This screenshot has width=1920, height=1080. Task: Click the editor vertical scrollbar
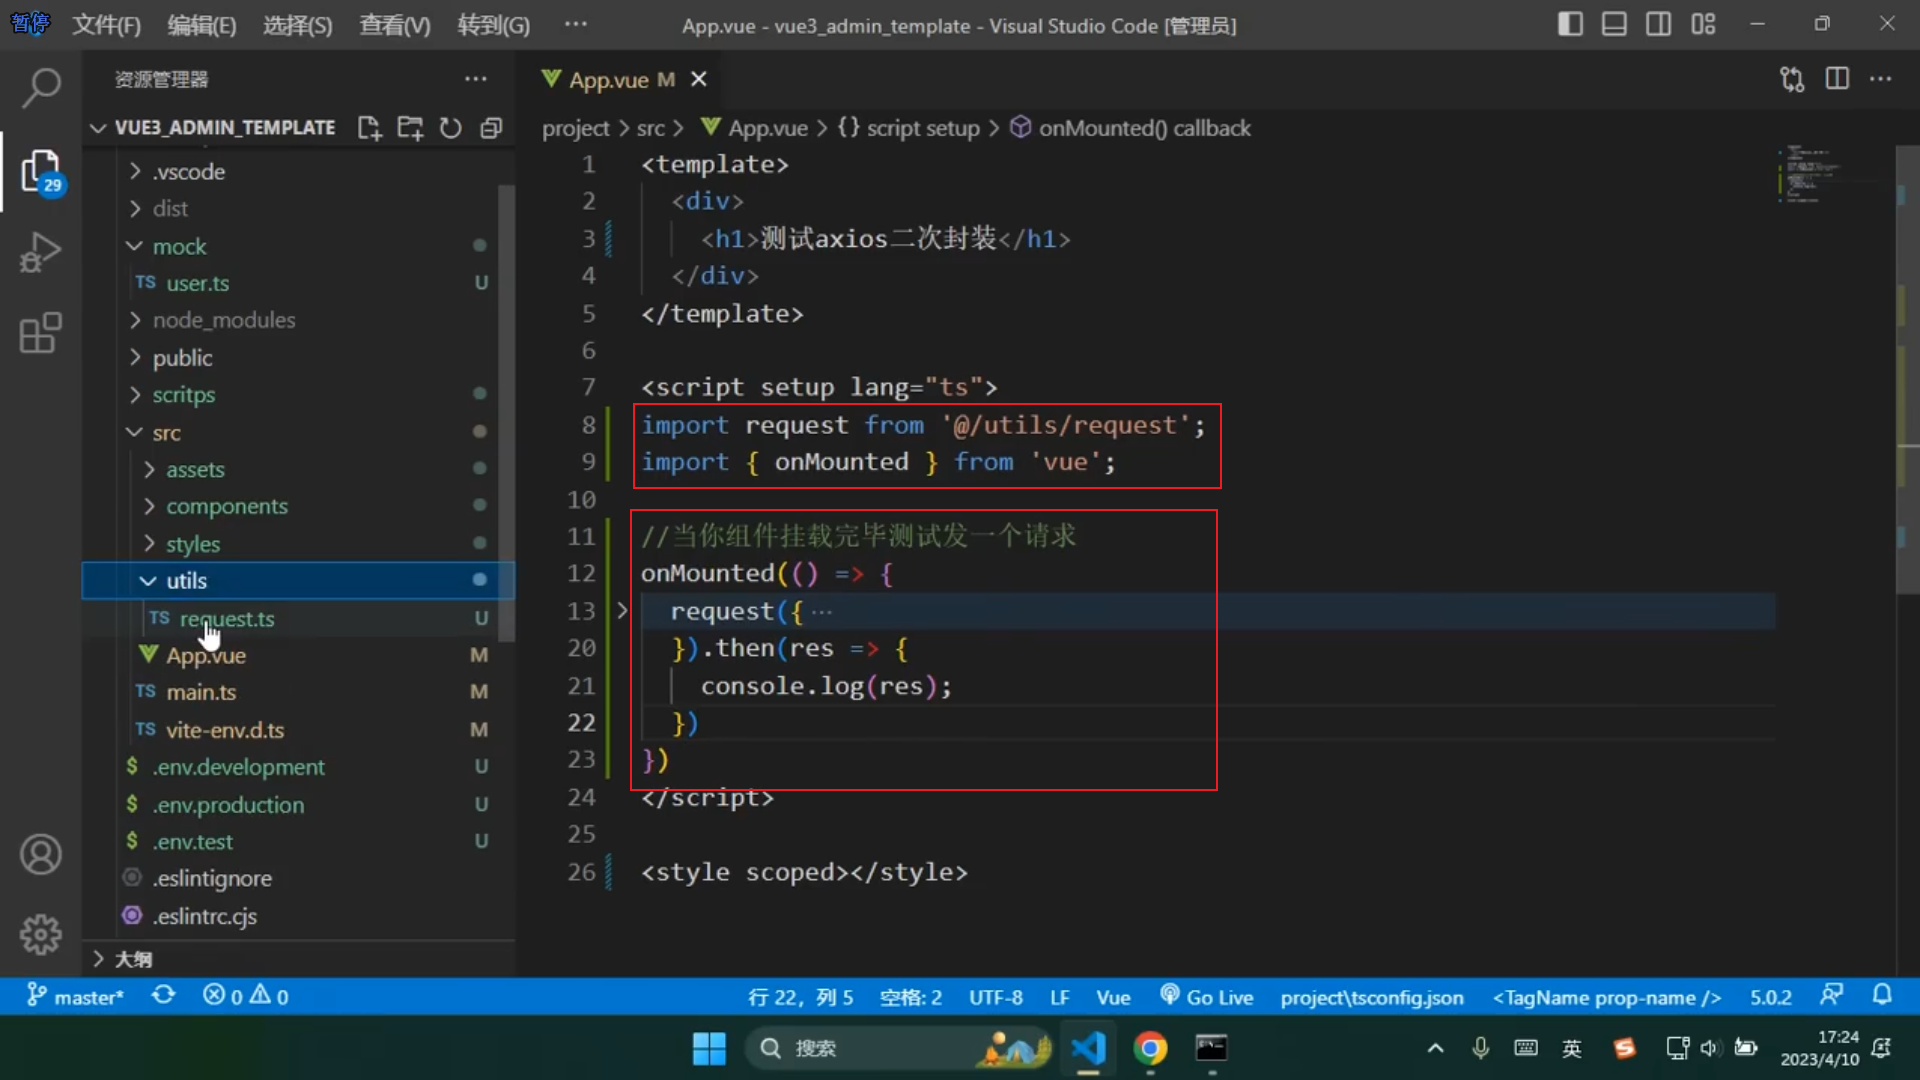[1907, 370]
